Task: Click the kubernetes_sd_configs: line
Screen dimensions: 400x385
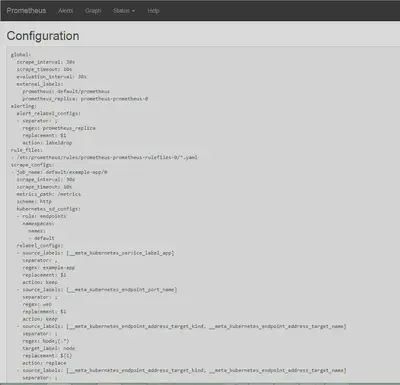Action: pos(49,209)
